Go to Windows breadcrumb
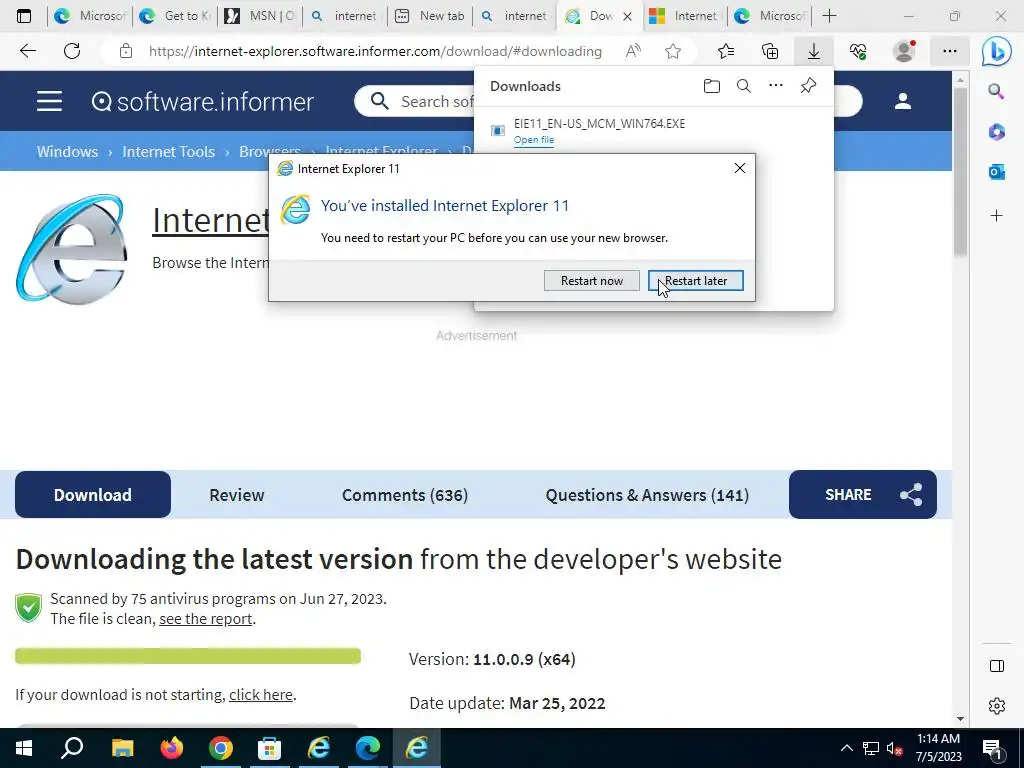The height and width of the screenshot is (768, 1024). point(67,152)
